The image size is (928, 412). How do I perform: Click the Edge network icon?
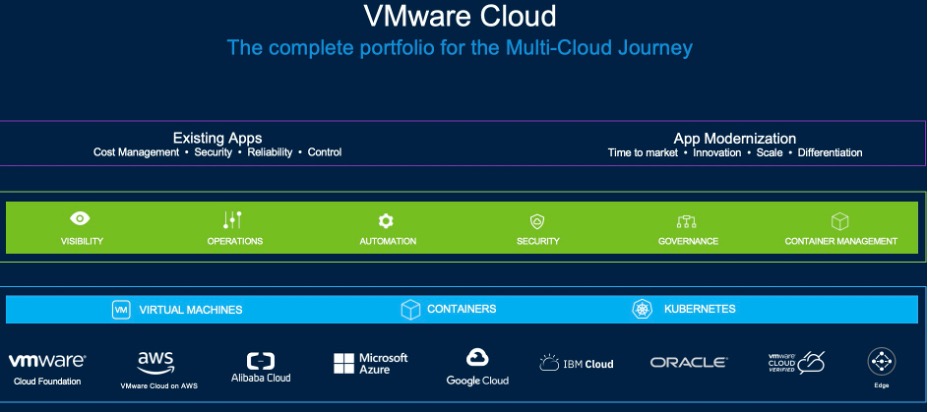(881, 361)
